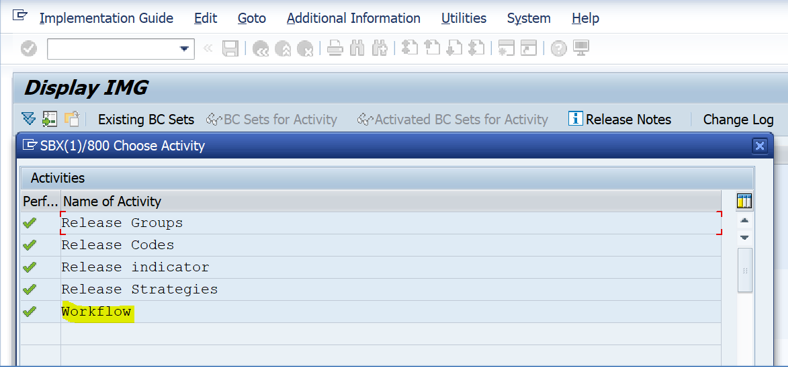Viewport: 788px width, 367px height.
Task: Click the checkmark next to Release indicator
Action: (30, 267)
